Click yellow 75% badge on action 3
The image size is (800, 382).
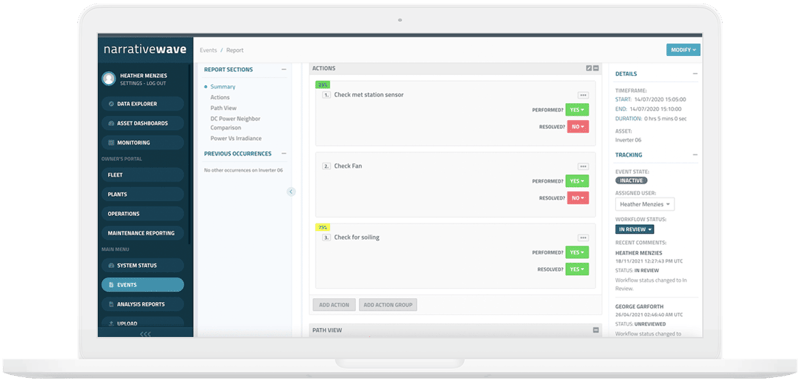(x=323, y=227)
